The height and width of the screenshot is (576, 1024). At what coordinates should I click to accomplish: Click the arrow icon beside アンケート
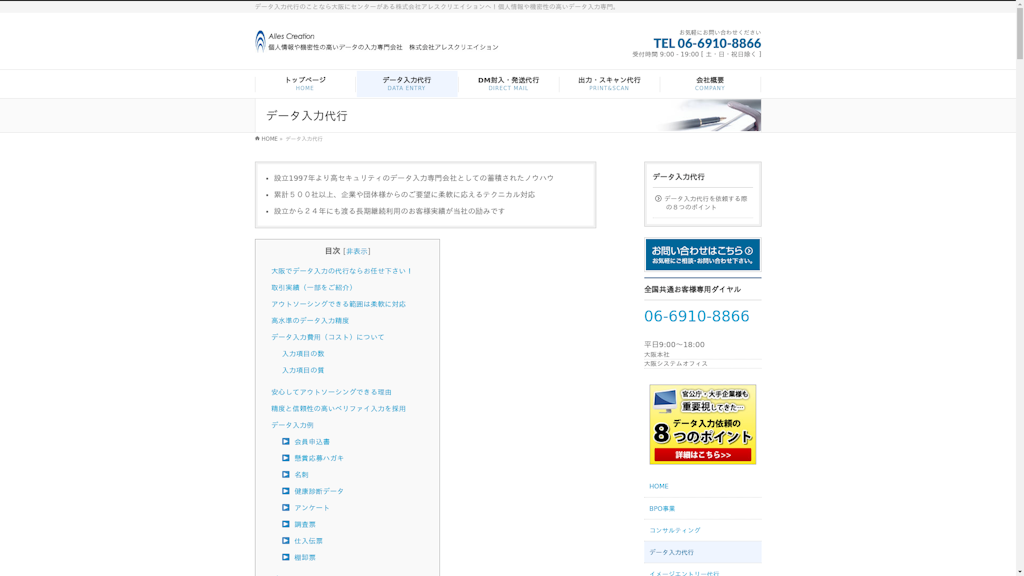click(286, 506)
